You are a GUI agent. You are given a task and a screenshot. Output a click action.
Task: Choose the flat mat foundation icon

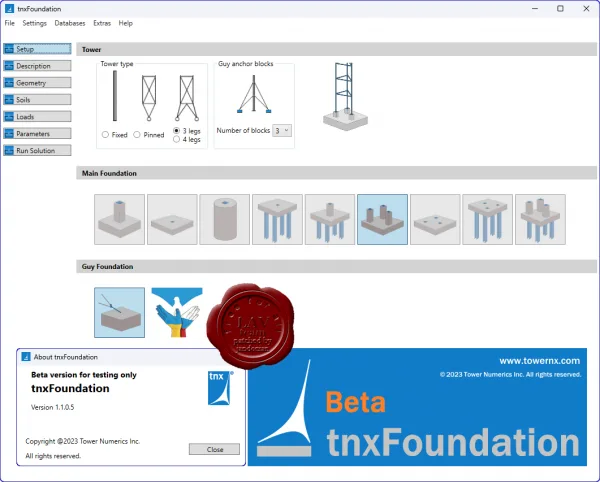tap(172, 219)
